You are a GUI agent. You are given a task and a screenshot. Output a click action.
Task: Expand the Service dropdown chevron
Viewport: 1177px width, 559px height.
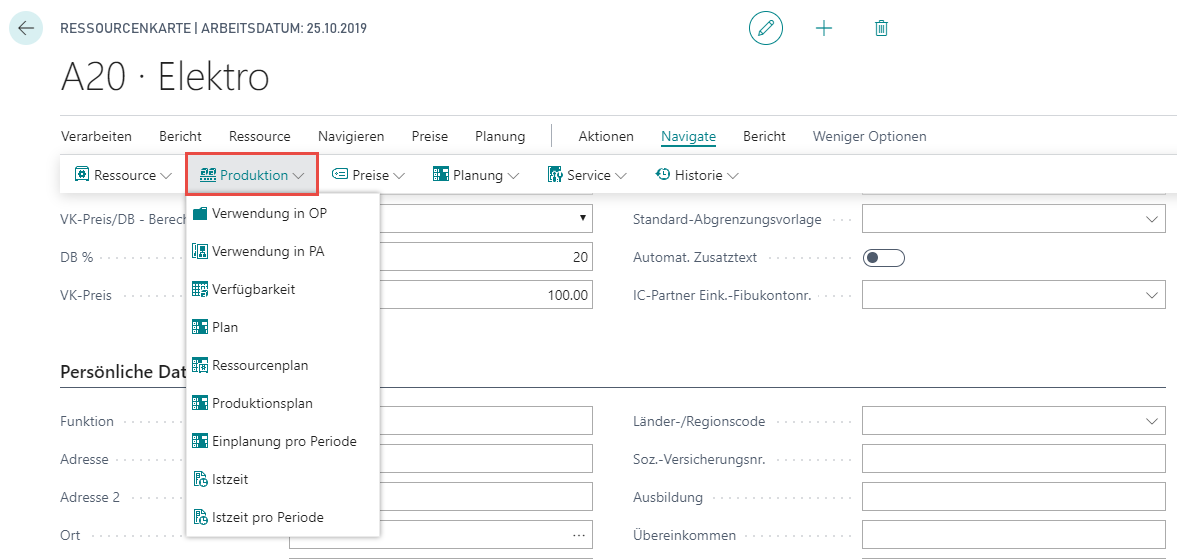(622, 176)
